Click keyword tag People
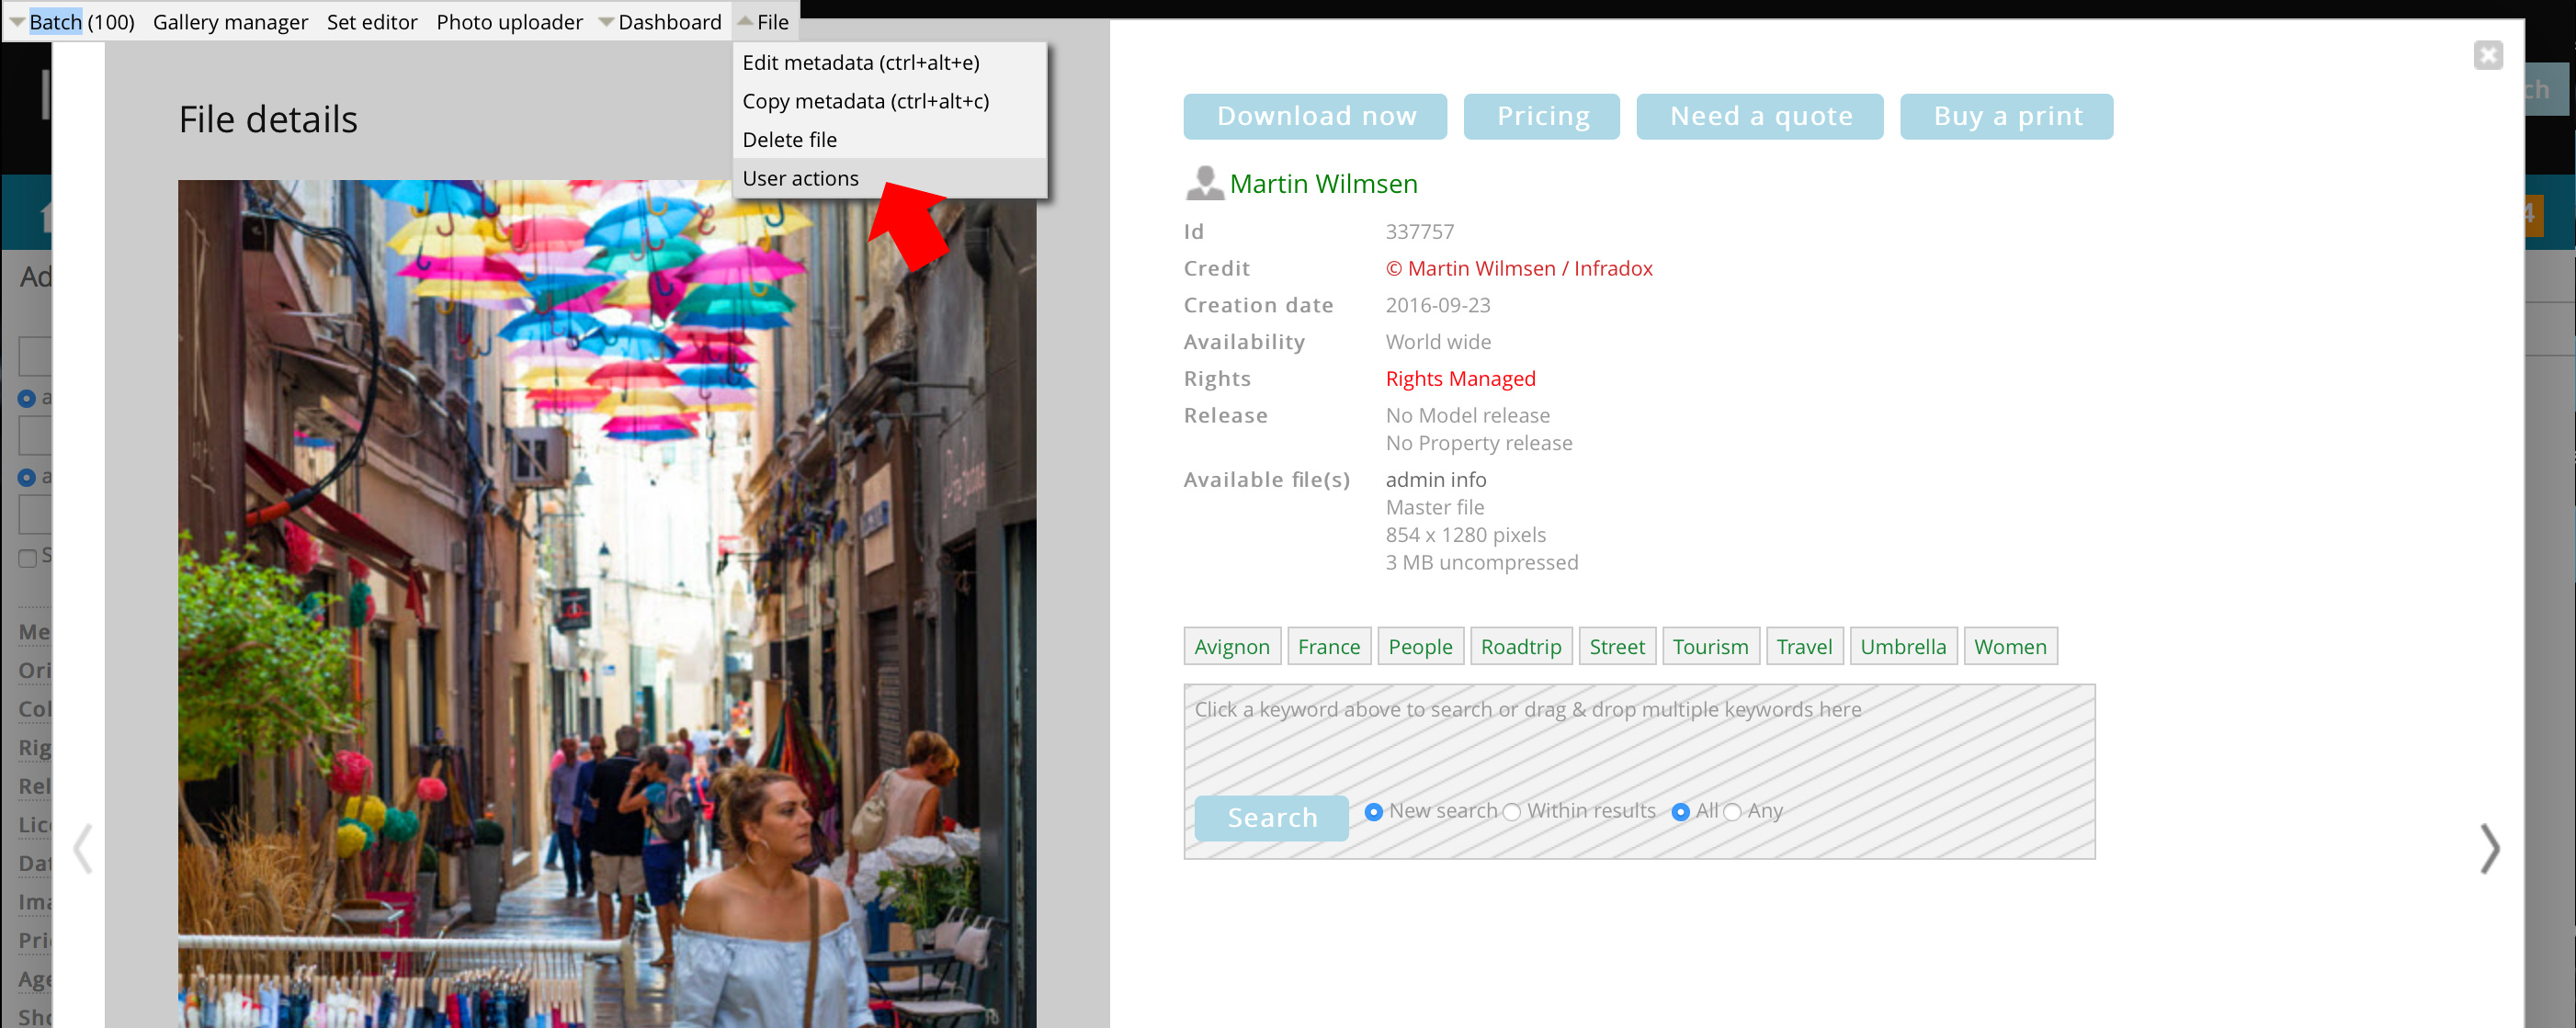 tap(1420, 646)
